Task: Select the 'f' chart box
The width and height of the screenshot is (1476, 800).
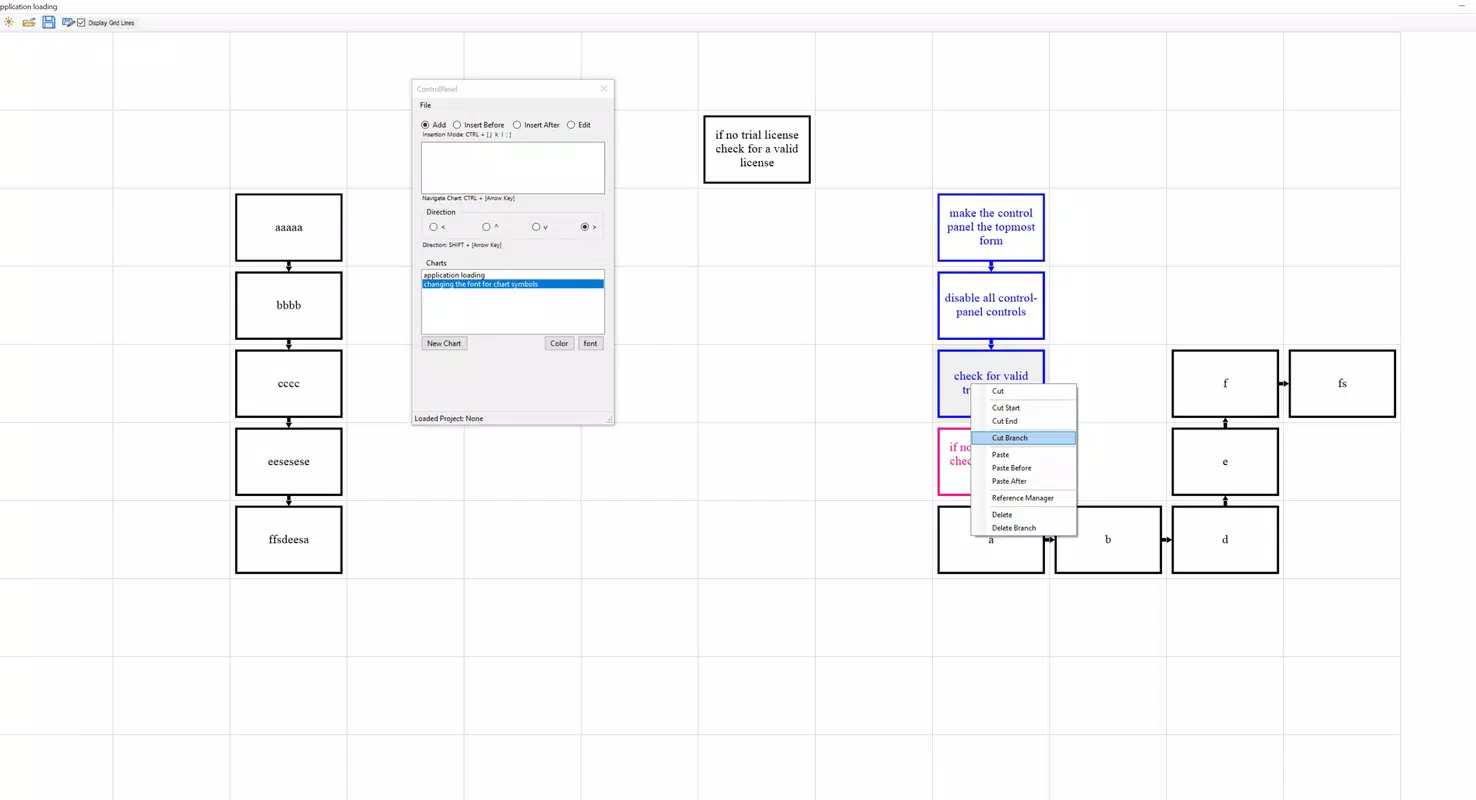Action: tap(1225, 384)
